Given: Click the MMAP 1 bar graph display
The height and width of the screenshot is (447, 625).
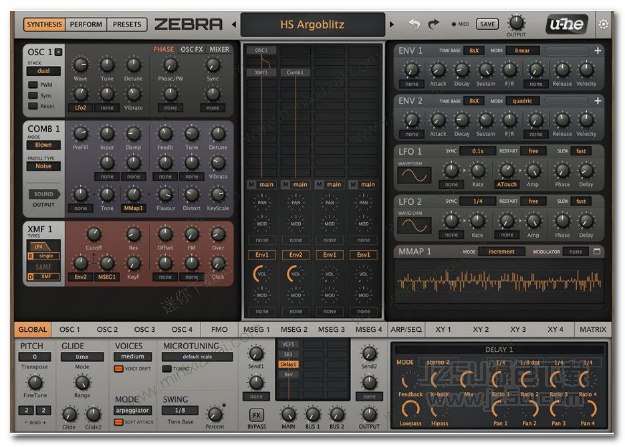Looking at the screenshot, I should click(x=499, y=282).
